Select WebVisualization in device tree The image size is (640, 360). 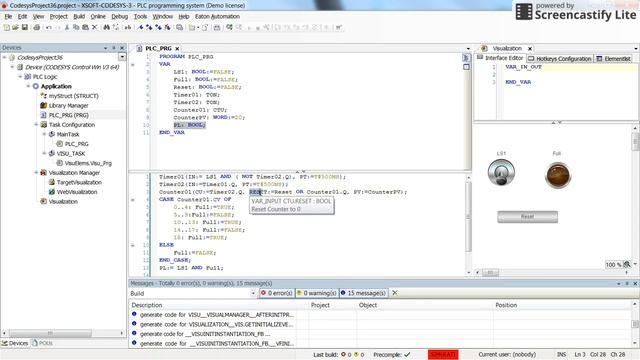tap(77, 192)
